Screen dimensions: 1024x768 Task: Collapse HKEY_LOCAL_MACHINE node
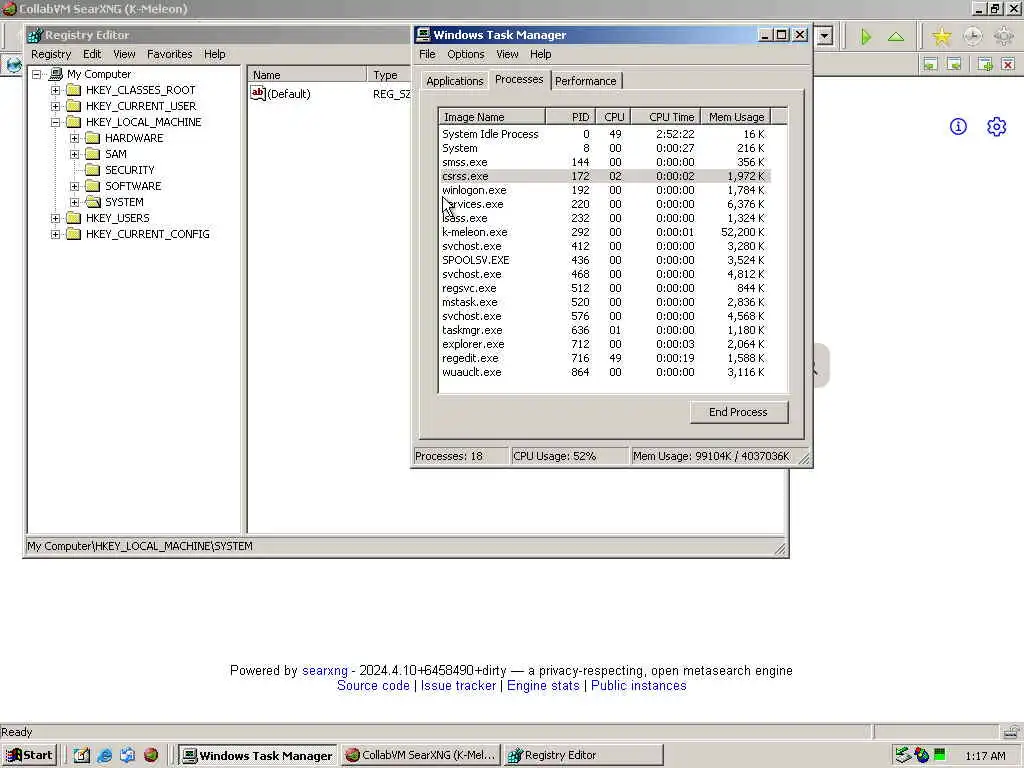point(56,122)
